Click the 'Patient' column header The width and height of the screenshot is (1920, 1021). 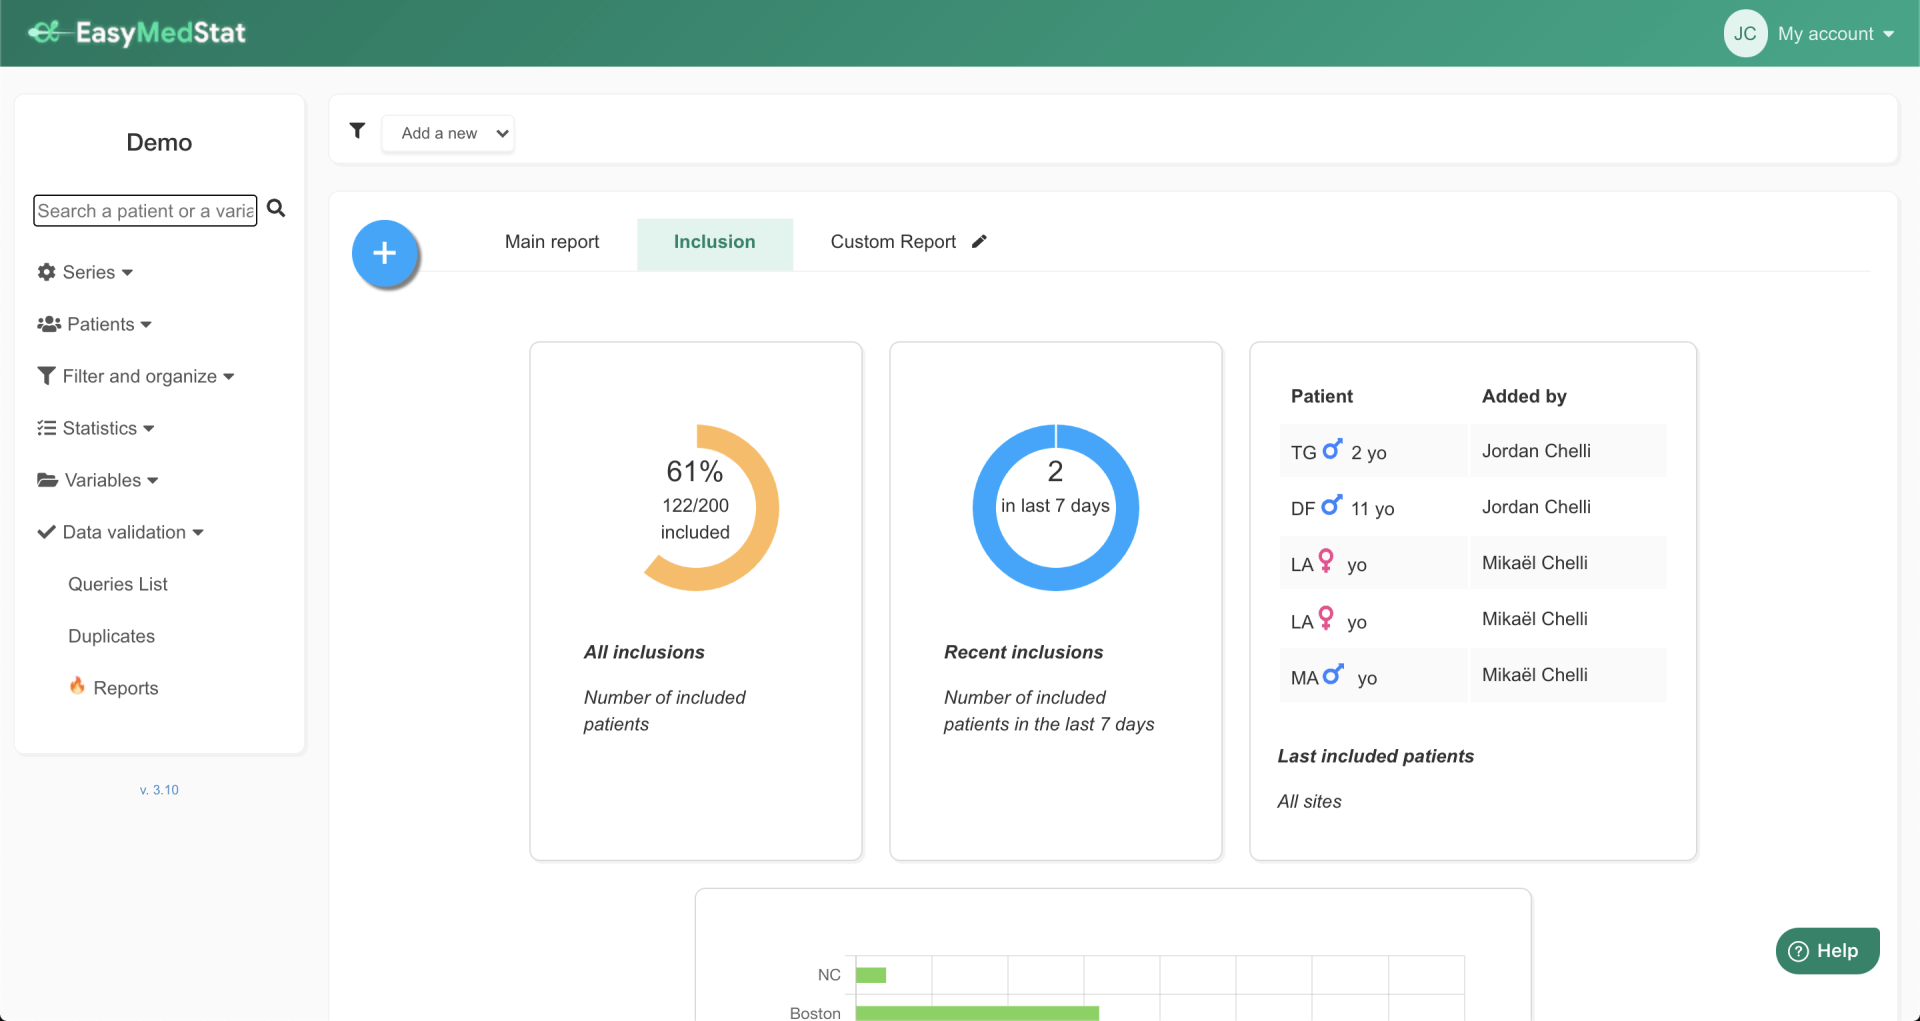point(1322,396)
